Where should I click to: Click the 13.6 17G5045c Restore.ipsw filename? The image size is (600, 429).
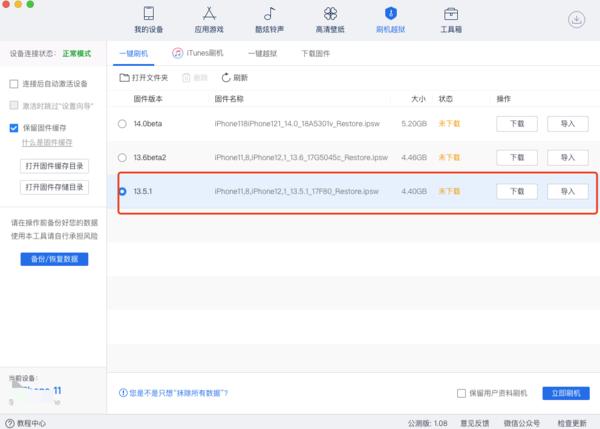click(301, 157)
